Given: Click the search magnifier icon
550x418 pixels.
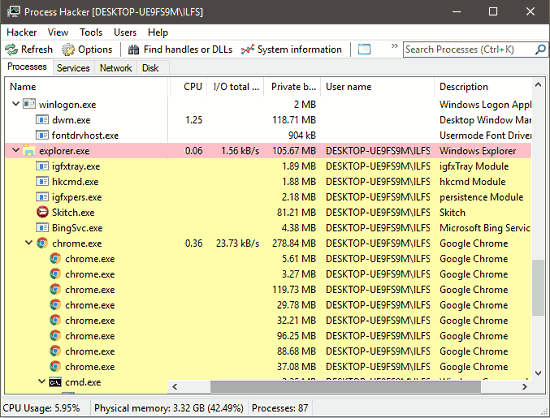Looking at the screenshot, I should [x=540, y=49].
